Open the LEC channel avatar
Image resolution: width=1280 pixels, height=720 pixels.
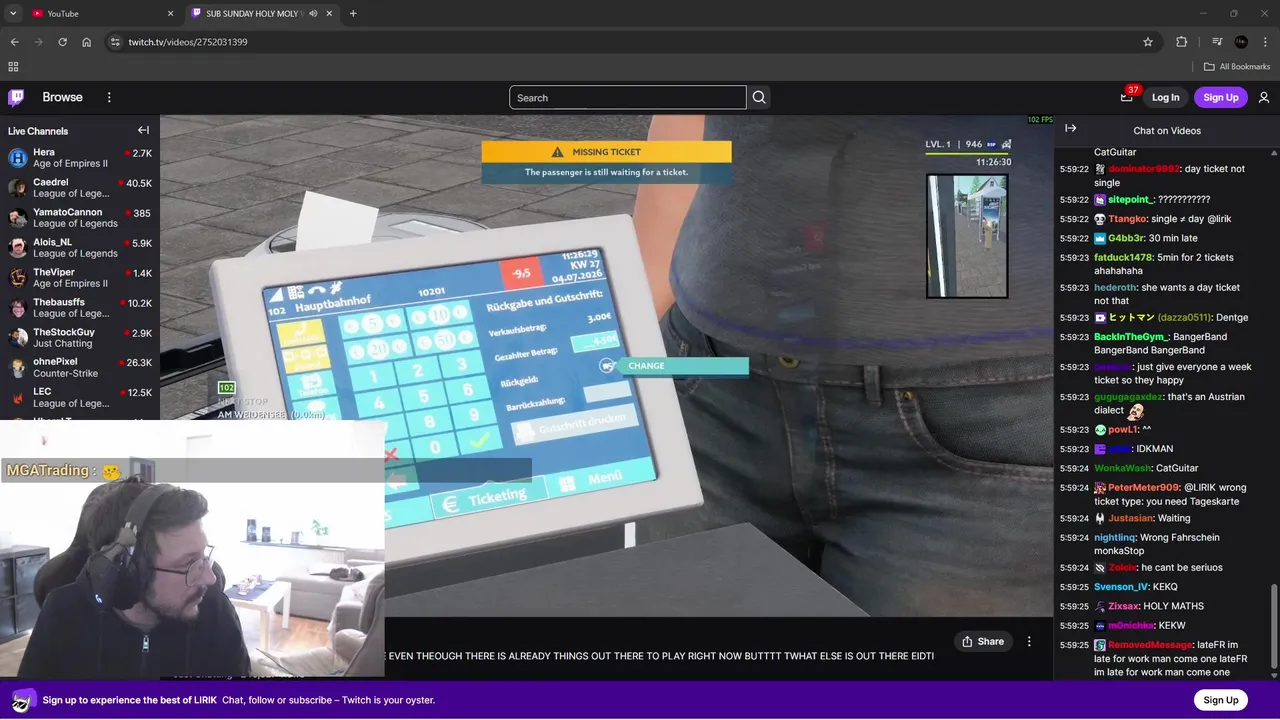(17, 398)
